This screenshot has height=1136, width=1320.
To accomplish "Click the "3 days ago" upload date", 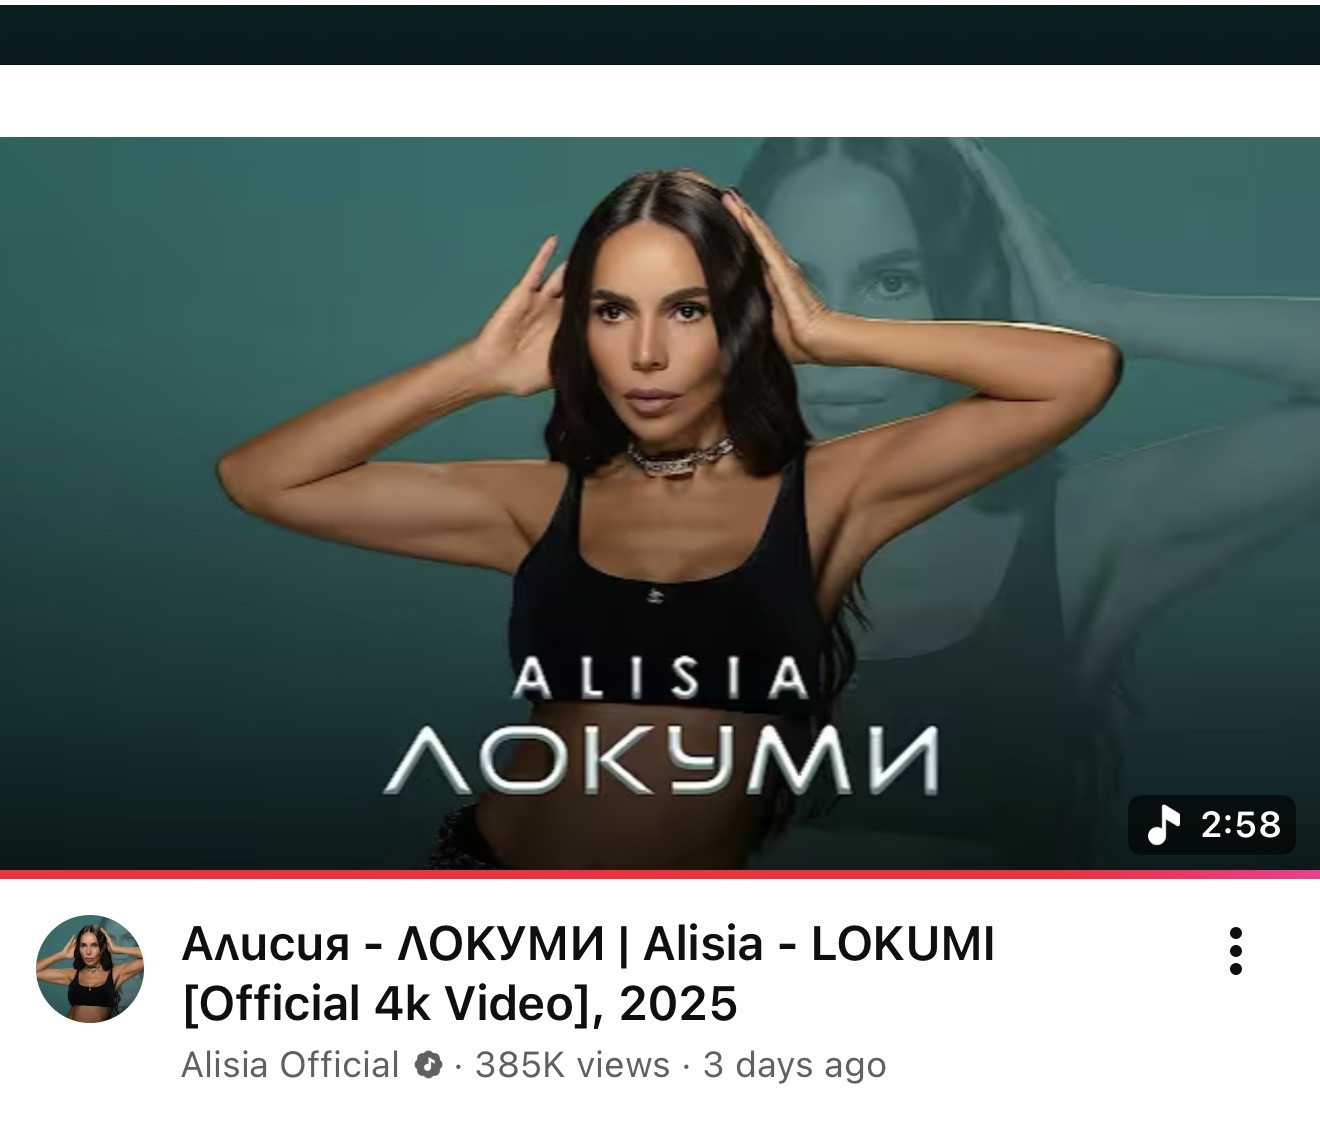I will click(x=794, y=1065).
